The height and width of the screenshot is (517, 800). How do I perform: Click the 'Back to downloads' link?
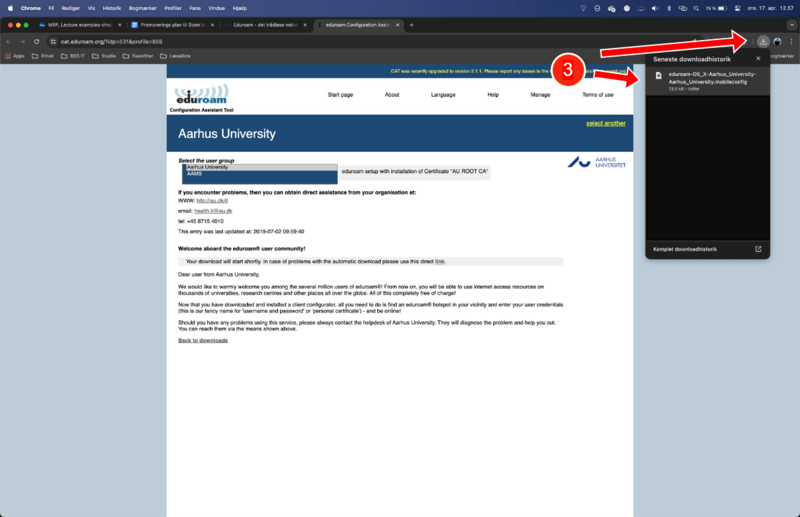click(203, 340)
